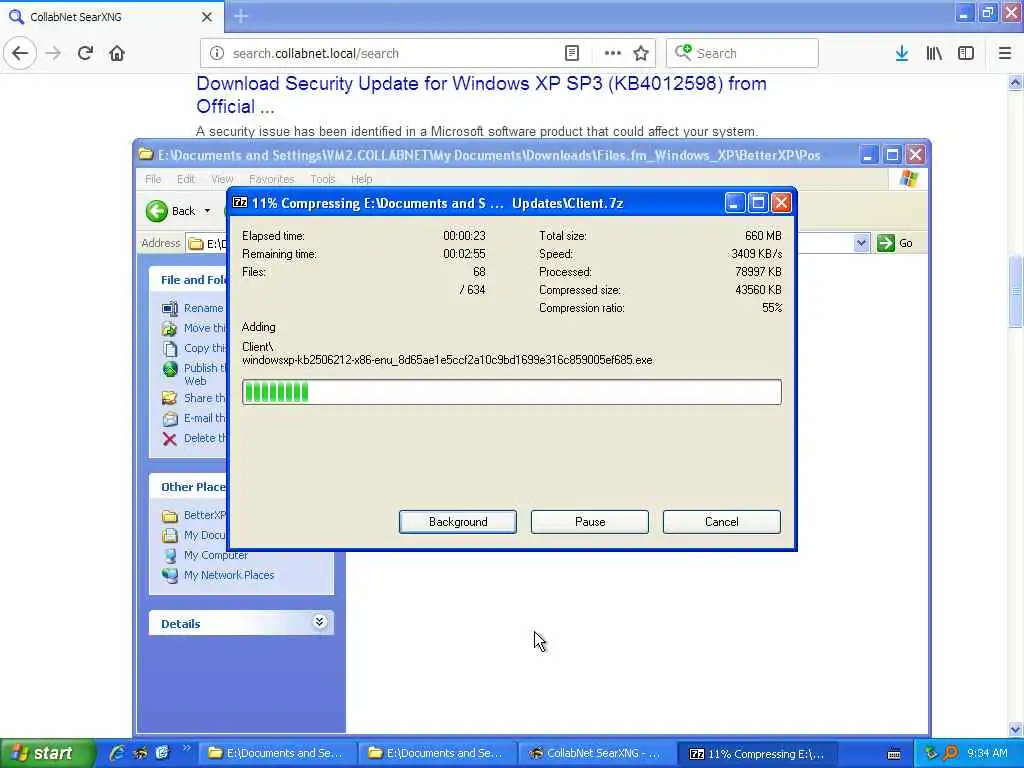1024x768 pixels.
Task: Click the Publish to Web globe icon
Action: point(170,369)
